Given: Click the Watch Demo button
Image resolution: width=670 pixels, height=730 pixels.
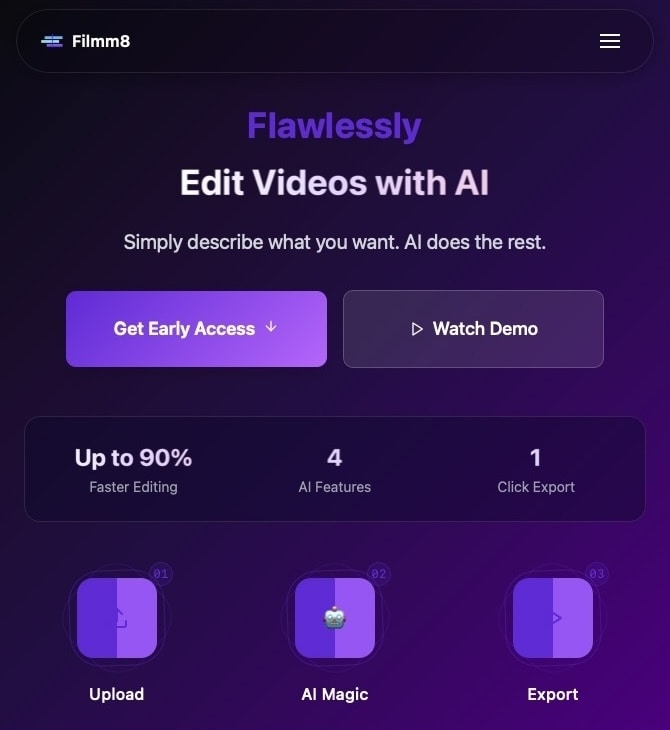Looking at the screenshot, I should pos(474,329).
